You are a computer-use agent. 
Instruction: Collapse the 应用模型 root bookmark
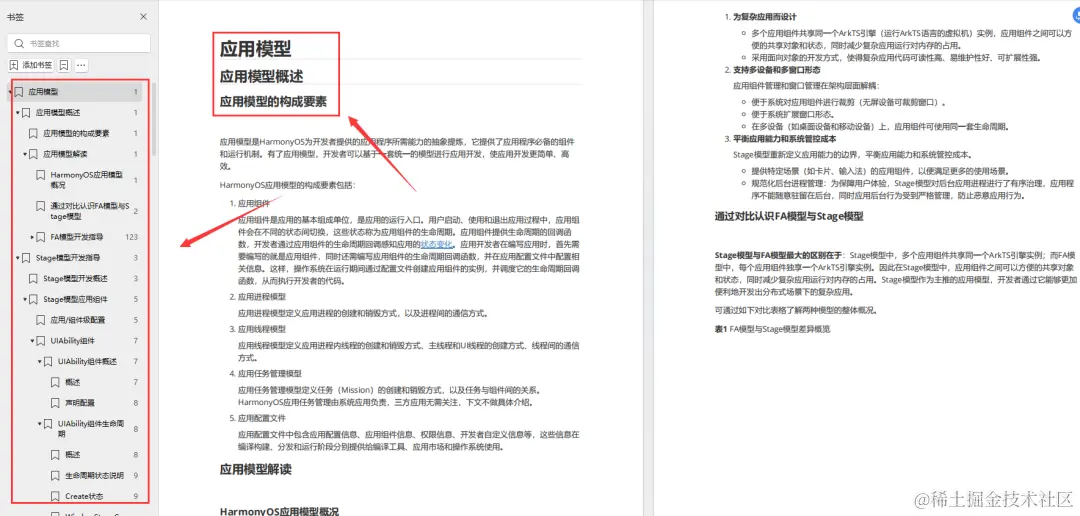[10, 92]
